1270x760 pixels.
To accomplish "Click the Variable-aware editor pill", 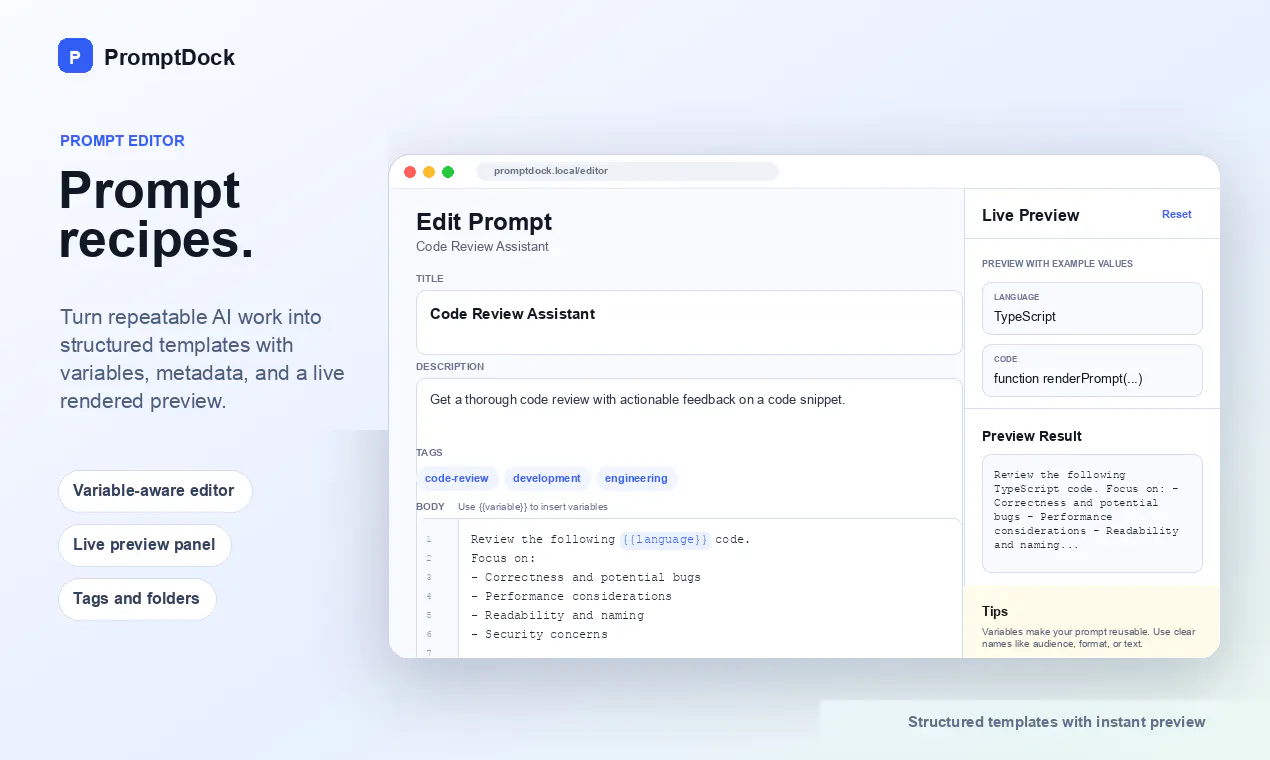I will coord(155,491).
